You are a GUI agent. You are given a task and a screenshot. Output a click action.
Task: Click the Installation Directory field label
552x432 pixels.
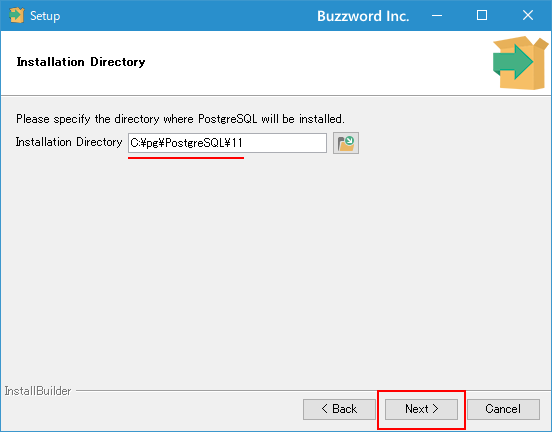pyautogui.click(x=69, y=142)
